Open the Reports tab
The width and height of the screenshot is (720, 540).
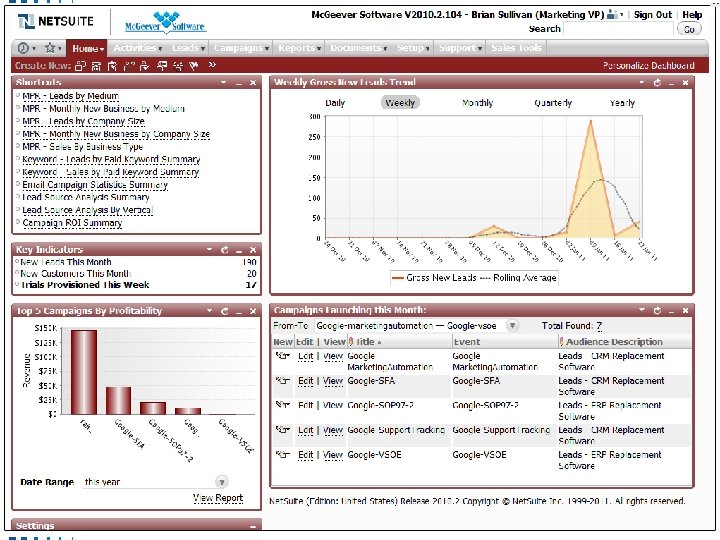(299, 48)
